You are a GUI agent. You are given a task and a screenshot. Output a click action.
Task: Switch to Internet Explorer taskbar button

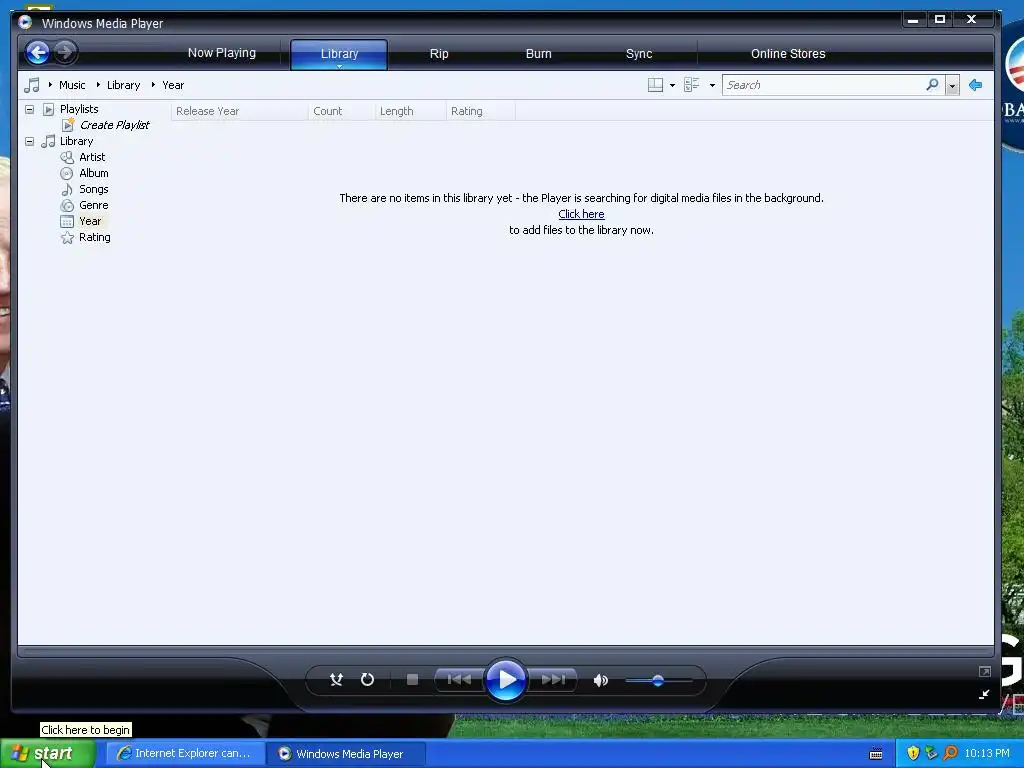[x=185, y=754]
